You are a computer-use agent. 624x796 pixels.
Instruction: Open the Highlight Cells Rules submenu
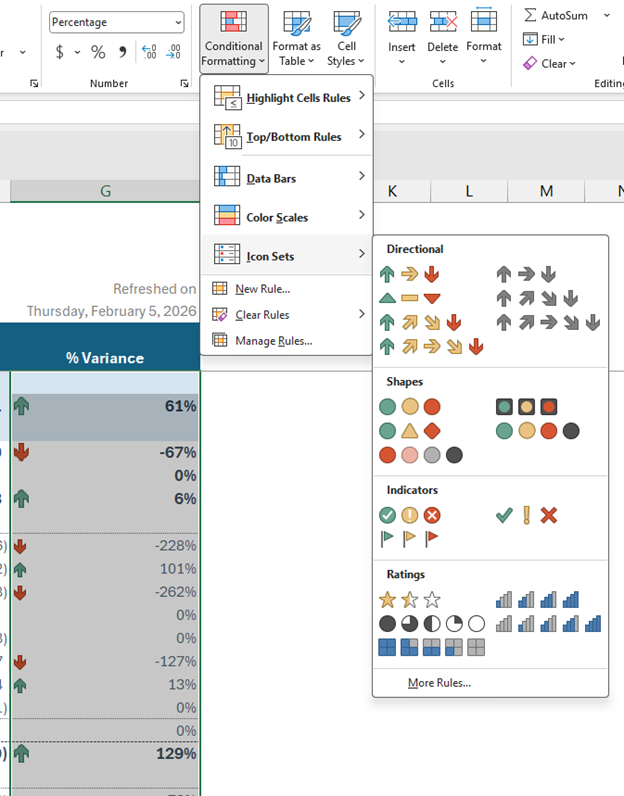pos(286,98)
